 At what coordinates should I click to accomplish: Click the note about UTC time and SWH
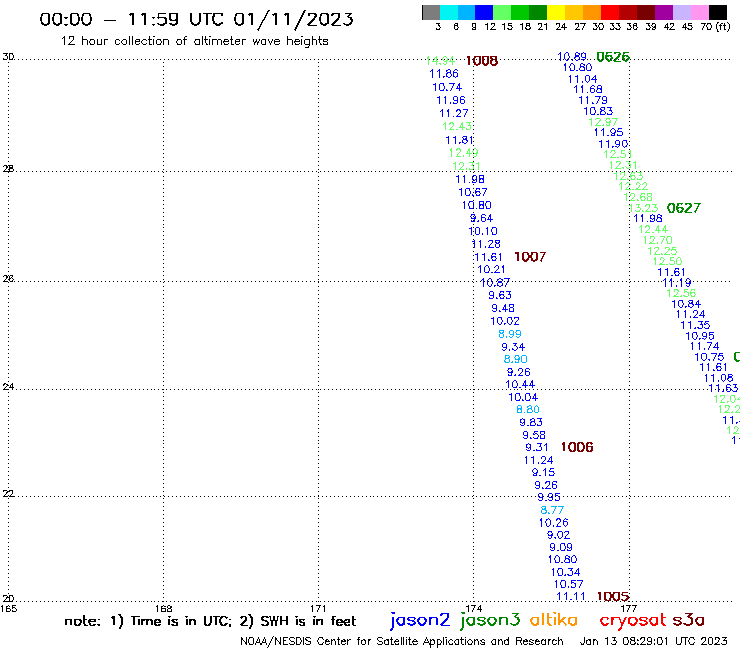tap(210, 621)
